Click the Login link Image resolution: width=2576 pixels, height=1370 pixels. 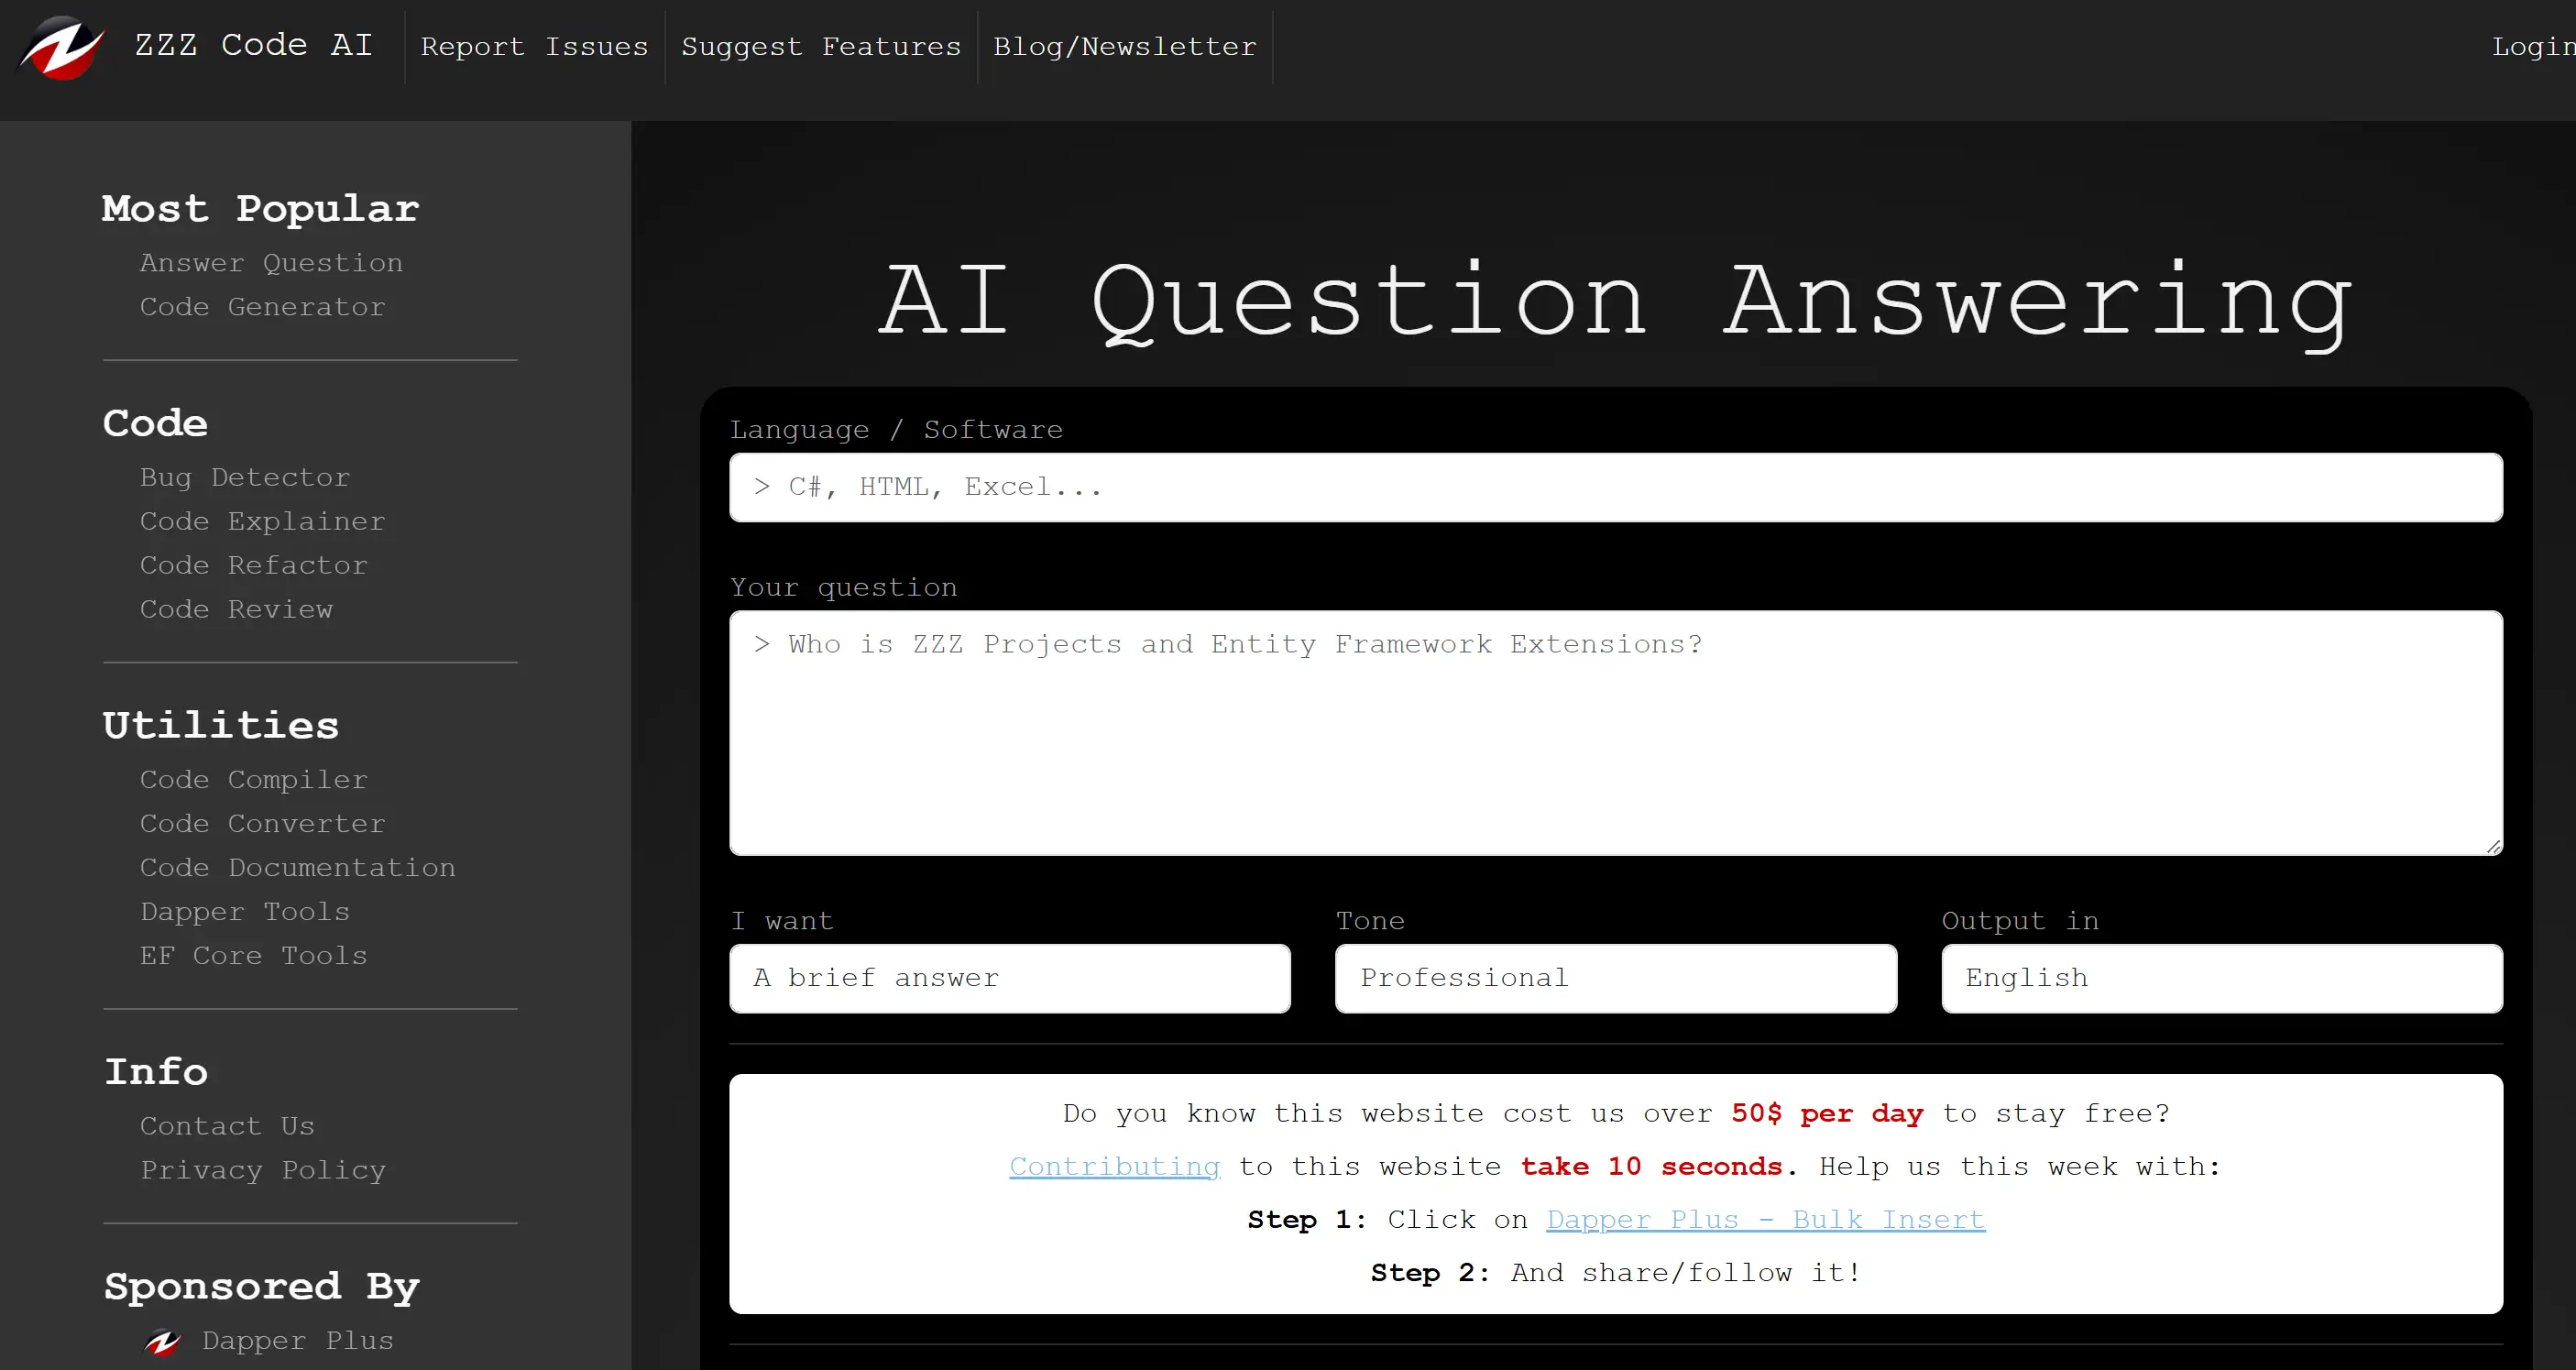point(2533,47)
